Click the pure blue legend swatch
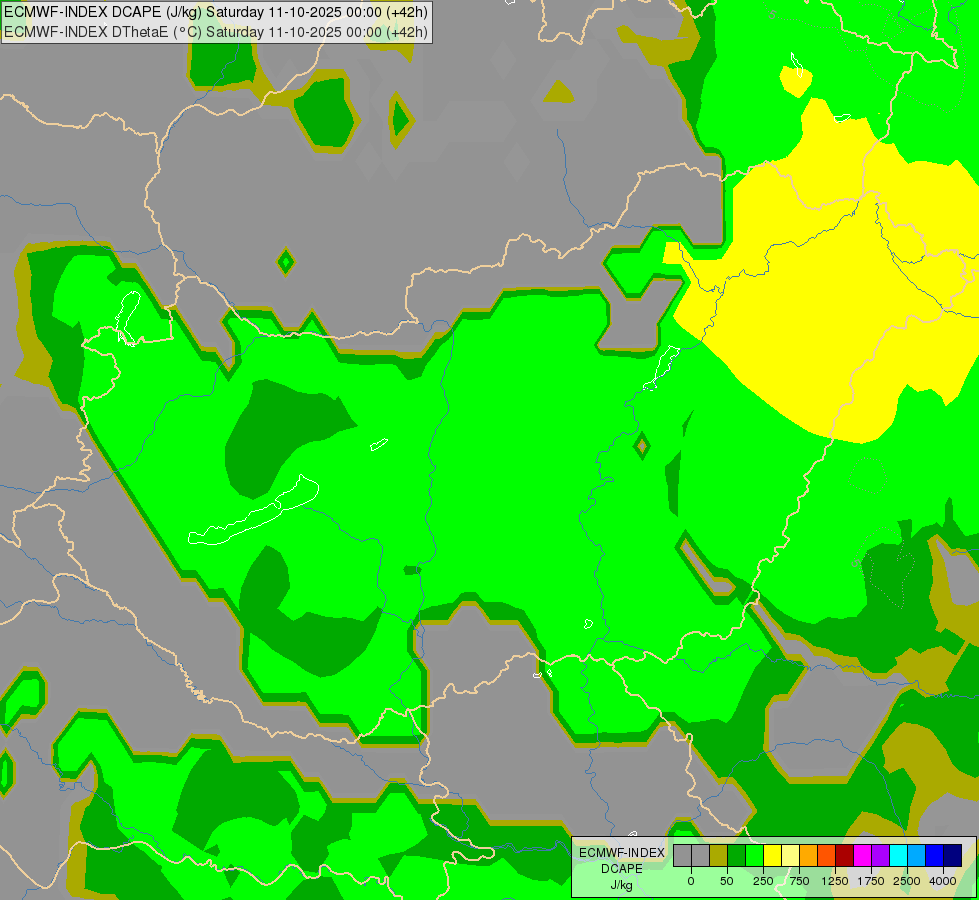The height and width of the screenshot is (900, 979). tap(934, 855)
